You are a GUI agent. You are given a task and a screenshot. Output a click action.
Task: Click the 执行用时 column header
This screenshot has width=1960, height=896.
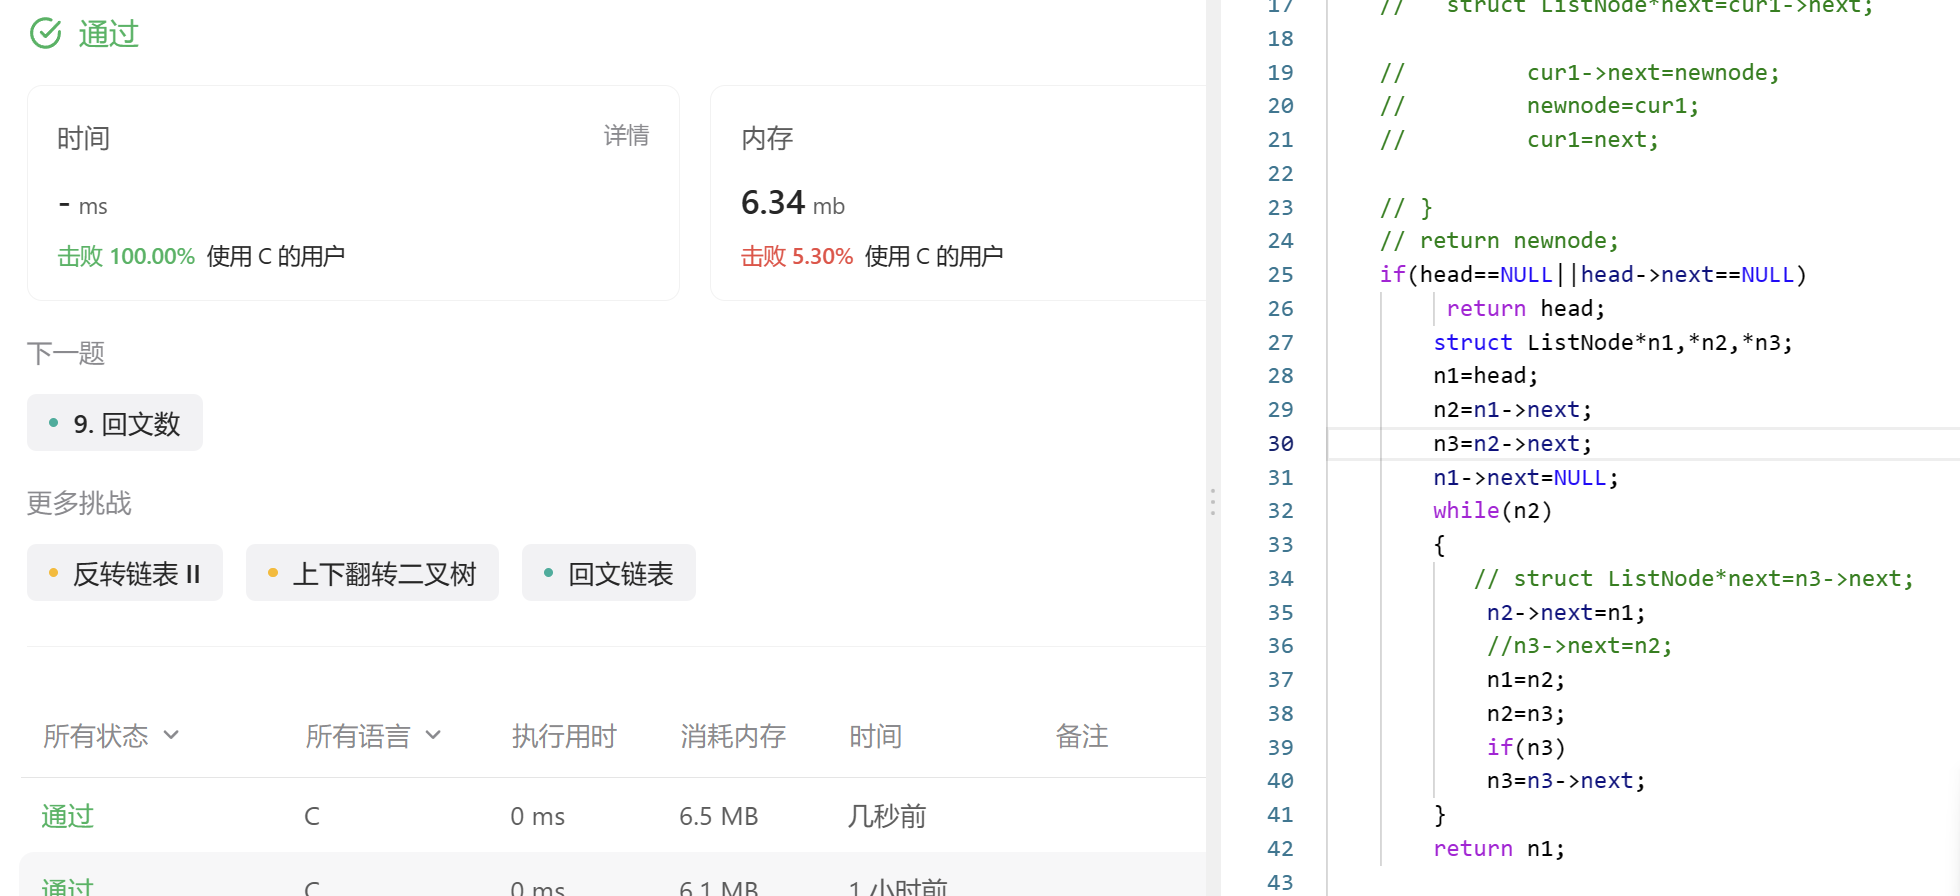(x=564, y=736)
